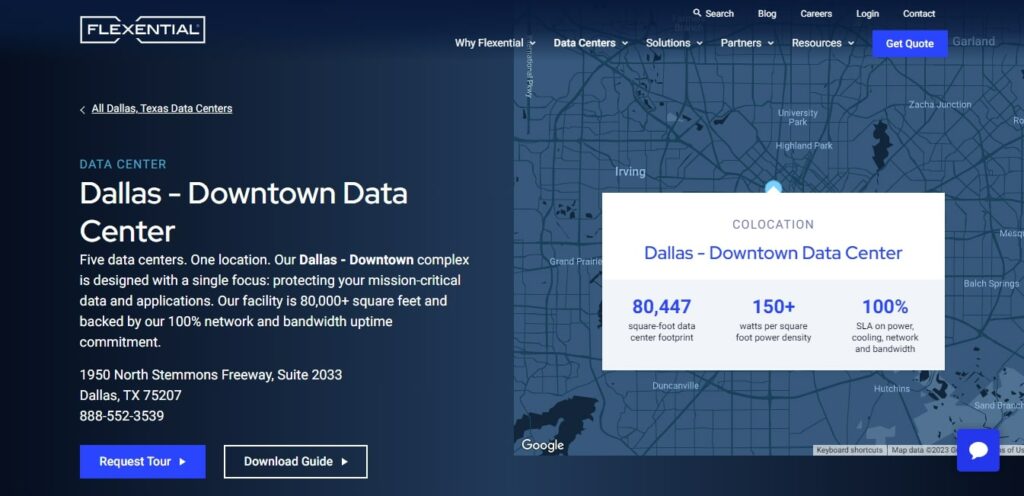
Task: Open the Partners menu
Action: pos(741,43)
